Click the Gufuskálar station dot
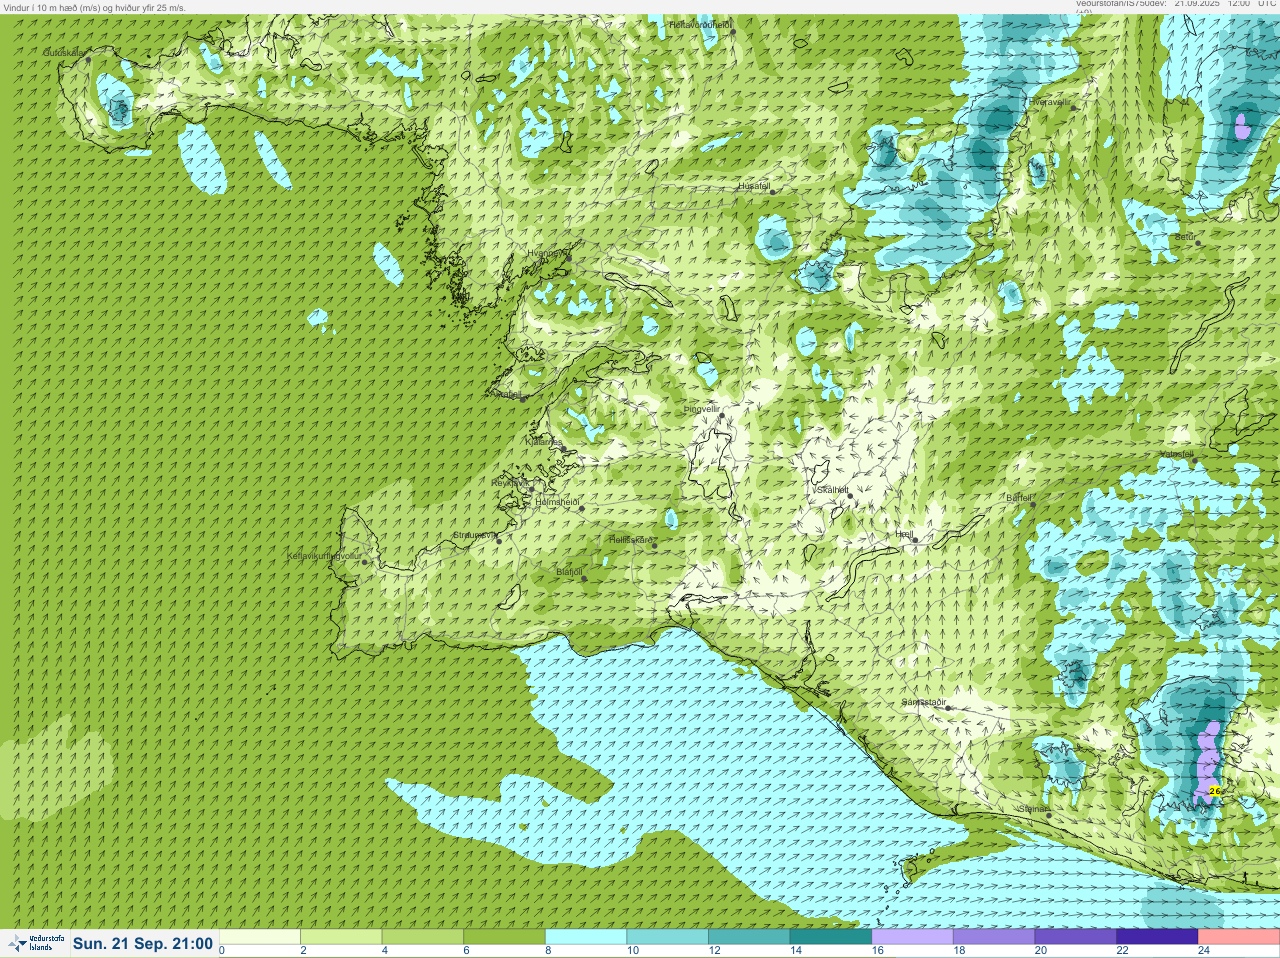Screen dimensions: 1280x958 [88, 59]
